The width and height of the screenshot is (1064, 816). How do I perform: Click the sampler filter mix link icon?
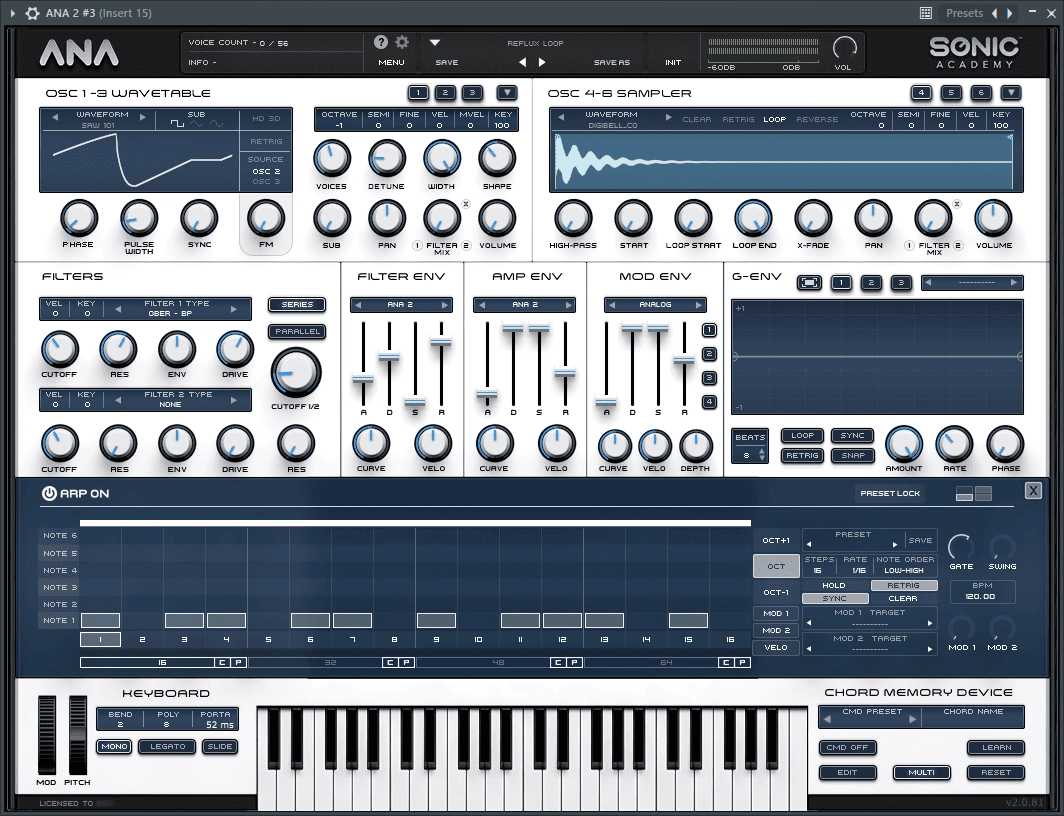click(x=957, y=203)
